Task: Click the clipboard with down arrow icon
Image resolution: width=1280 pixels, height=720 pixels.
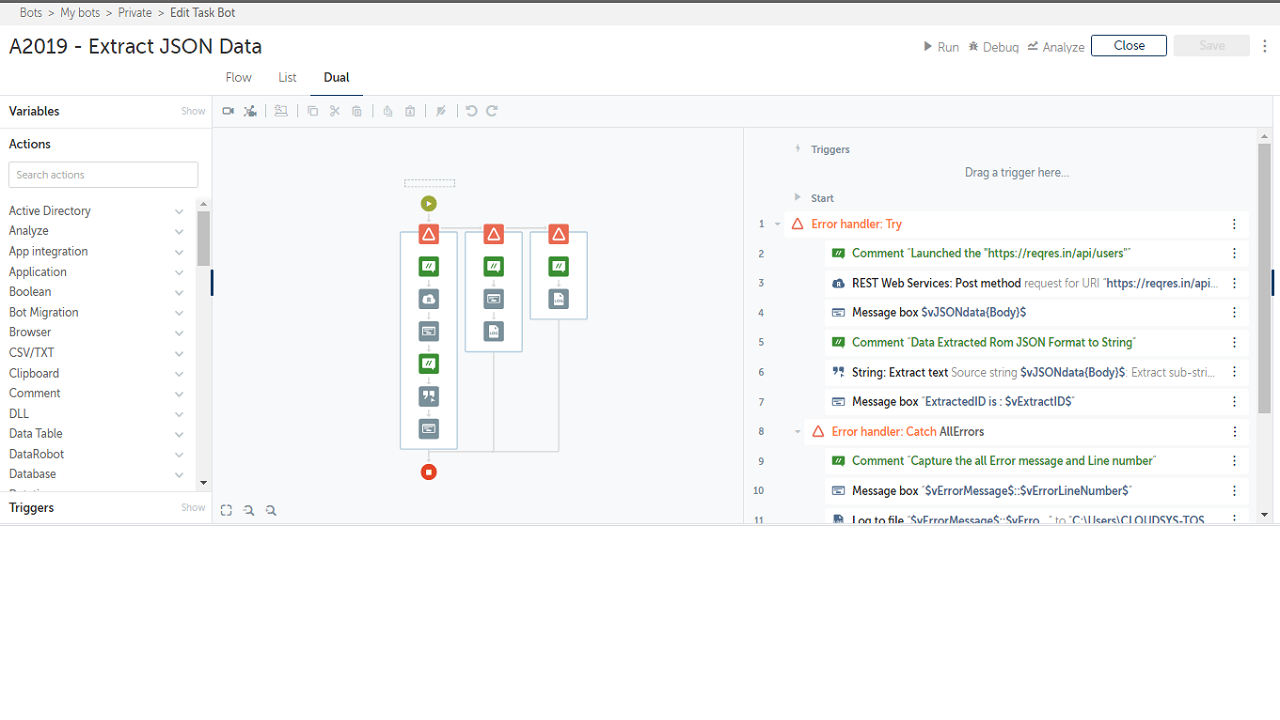Action: click(410, 111)
